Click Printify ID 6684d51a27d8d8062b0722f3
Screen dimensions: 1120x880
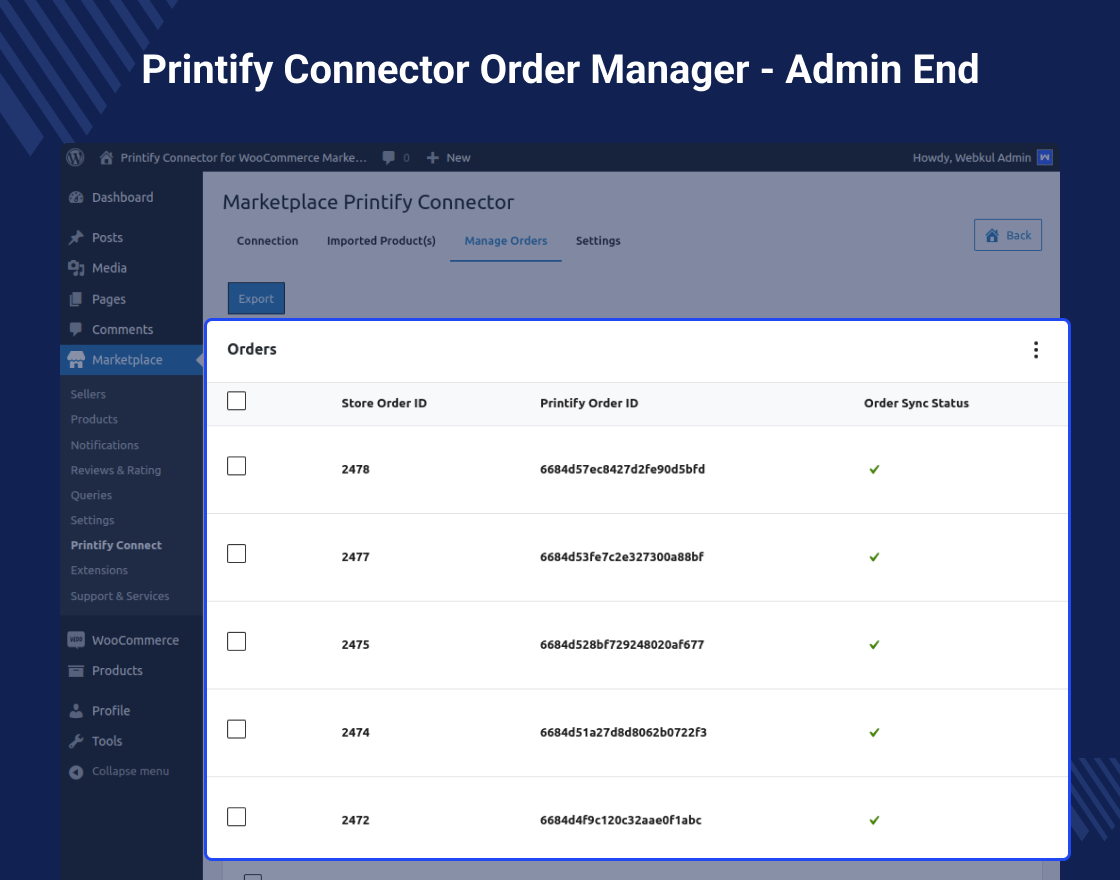click(x=624, y=733)
